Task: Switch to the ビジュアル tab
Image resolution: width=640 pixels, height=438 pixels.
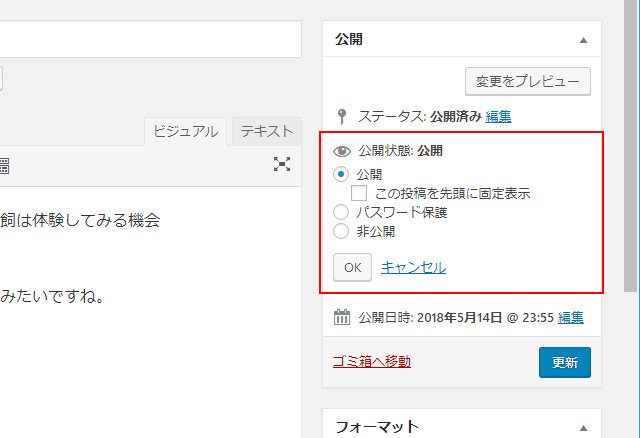Action: point(186,131)
